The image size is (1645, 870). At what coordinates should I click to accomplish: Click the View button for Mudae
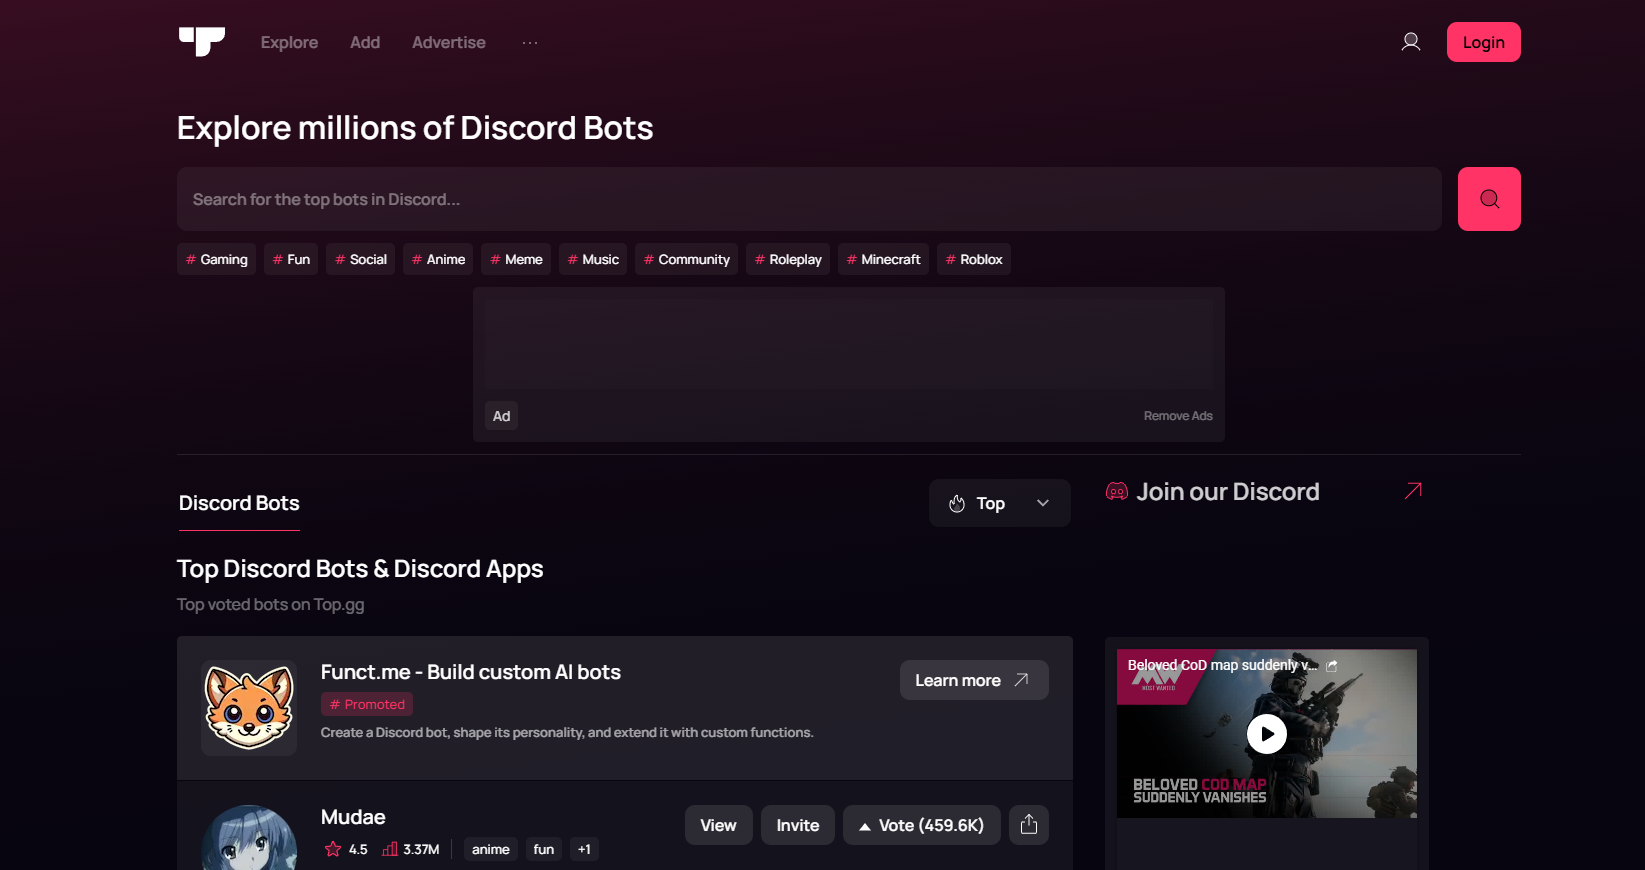[718, 825]
